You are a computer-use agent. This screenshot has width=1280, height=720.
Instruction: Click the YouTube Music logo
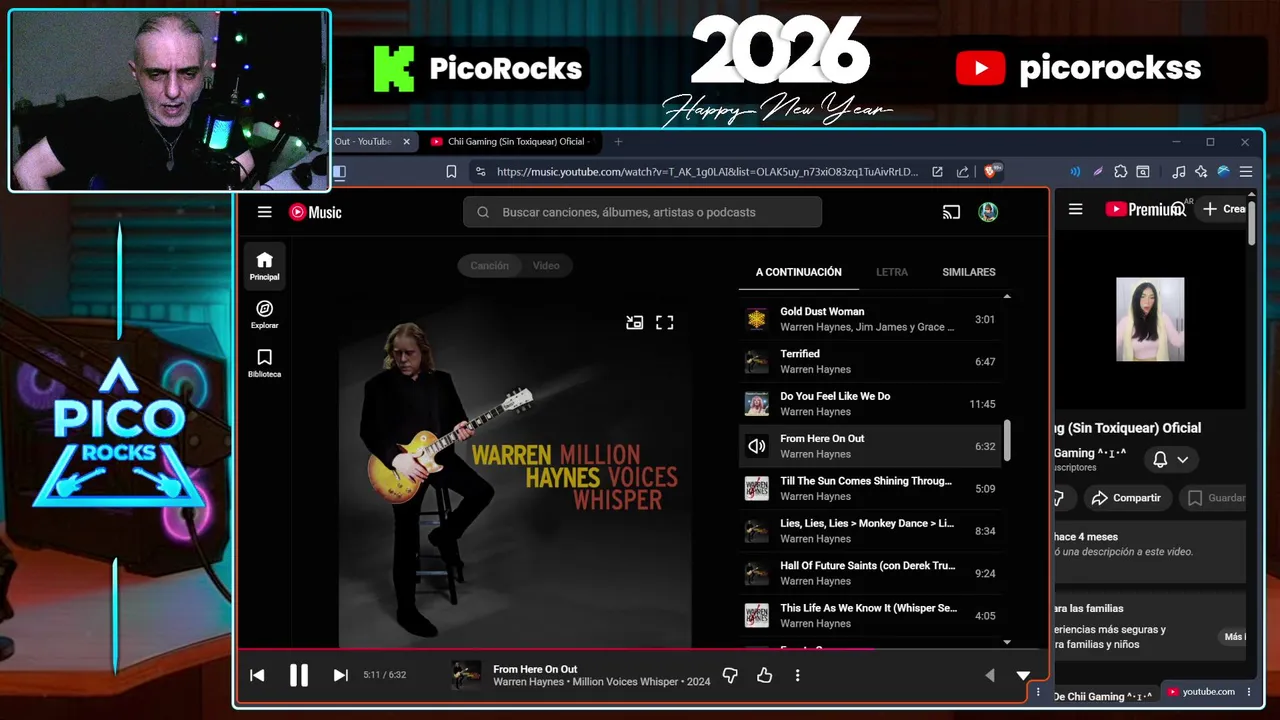(x=315, y=212)
